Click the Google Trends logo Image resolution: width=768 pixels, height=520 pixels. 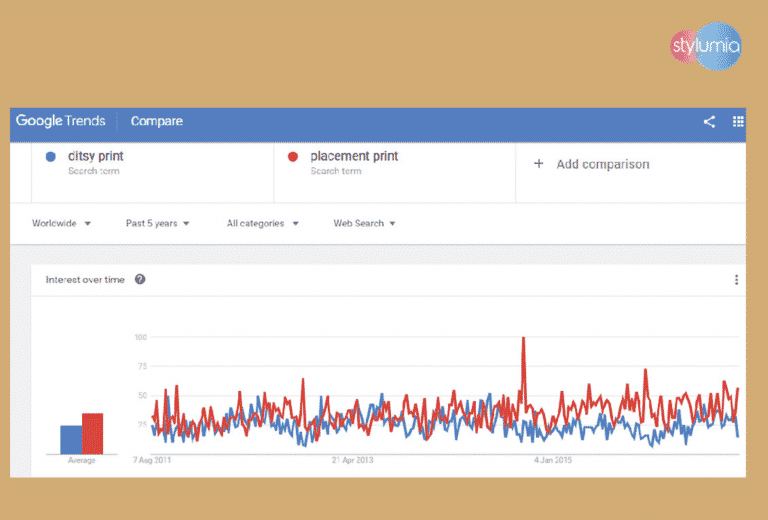(x=60, y=122)
